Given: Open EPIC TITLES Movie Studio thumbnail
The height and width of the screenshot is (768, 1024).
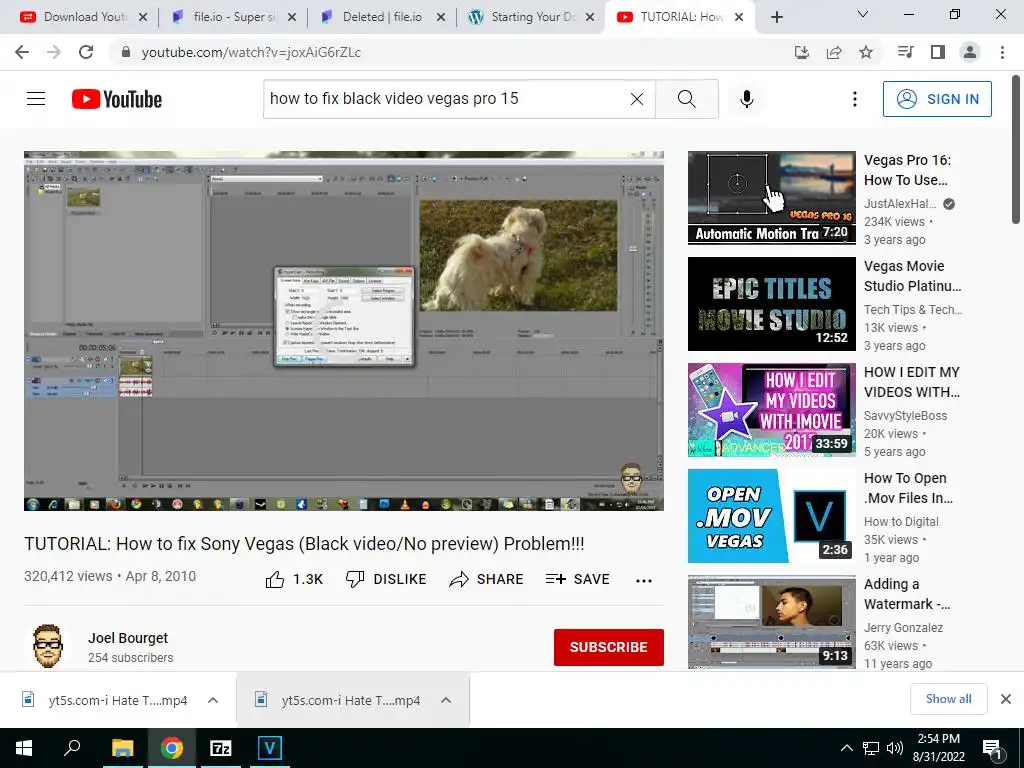Looking at the screenshot, I should [771, 304].
